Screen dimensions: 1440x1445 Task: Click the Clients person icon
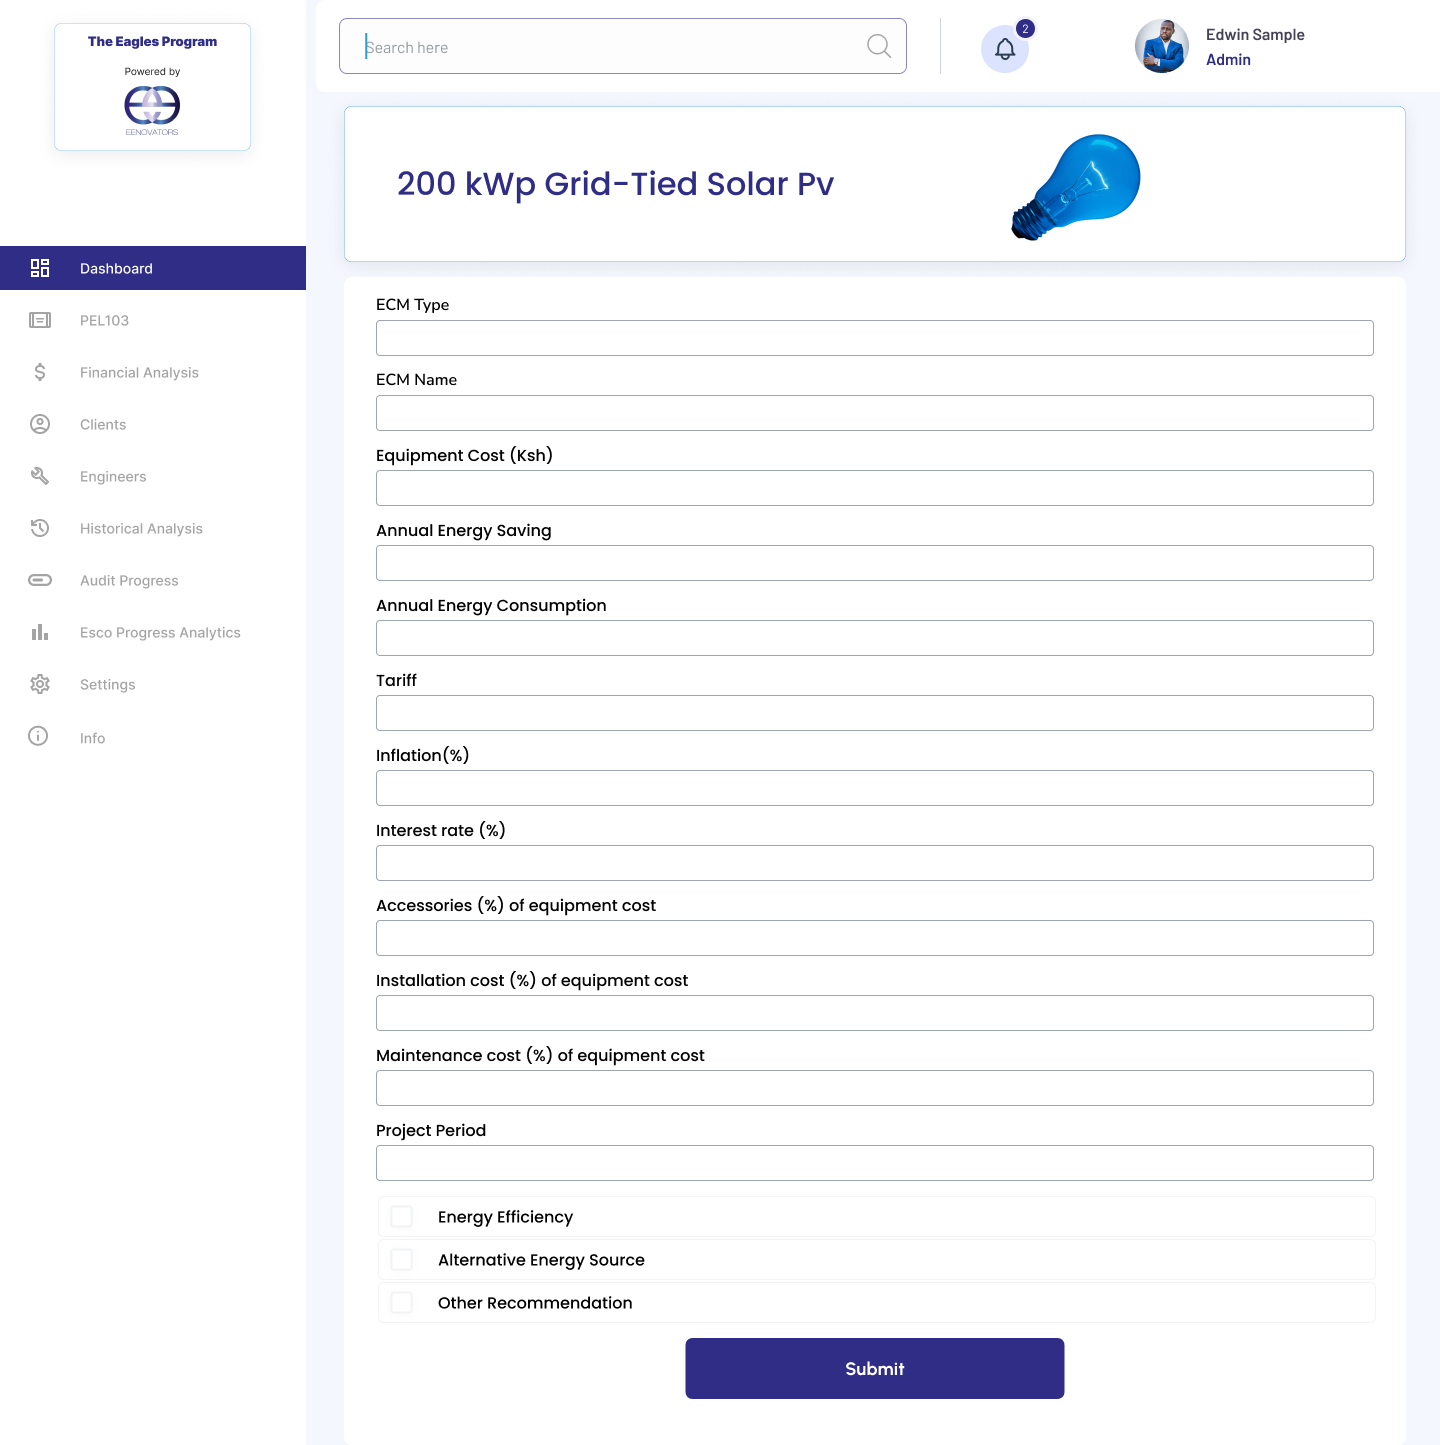(x=40, y=424)
